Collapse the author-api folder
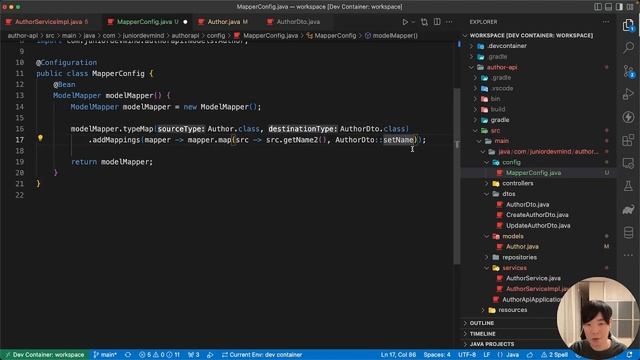 point(502,67)
